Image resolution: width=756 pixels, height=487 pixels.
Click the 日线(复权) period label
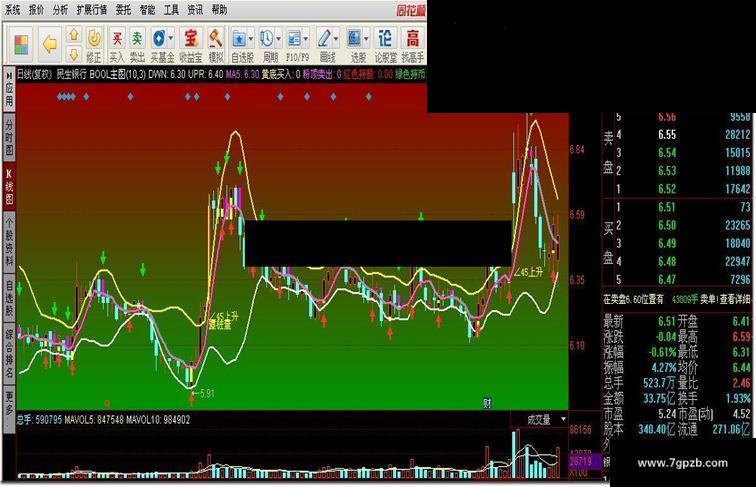pos(34,74)
